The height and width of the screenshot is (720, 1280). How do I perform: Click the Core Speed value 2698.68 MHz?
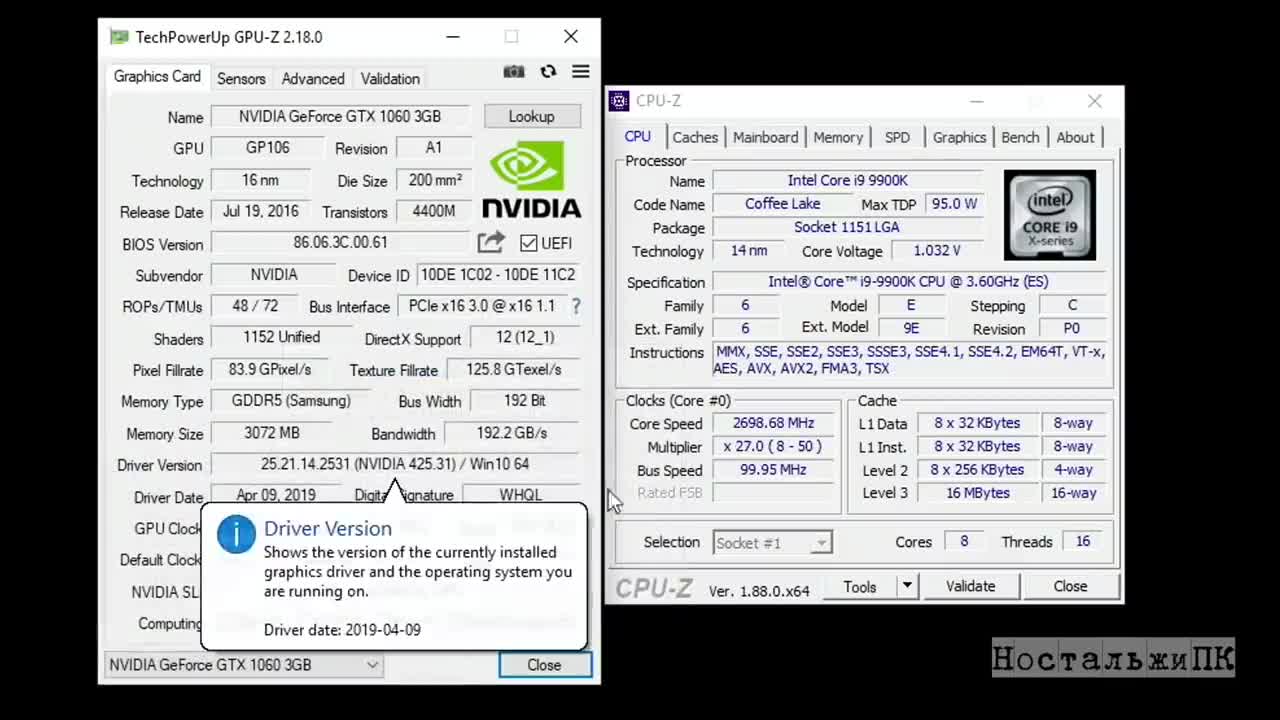[x=774, y=424]
